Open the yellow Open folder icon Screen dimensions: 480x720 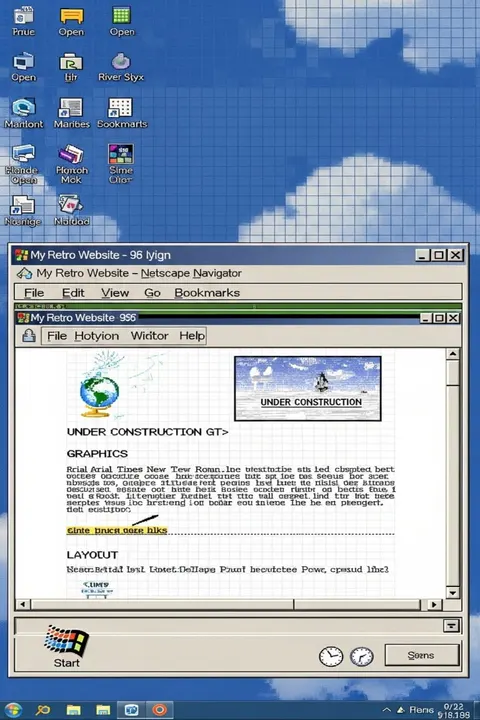[71, 22]
